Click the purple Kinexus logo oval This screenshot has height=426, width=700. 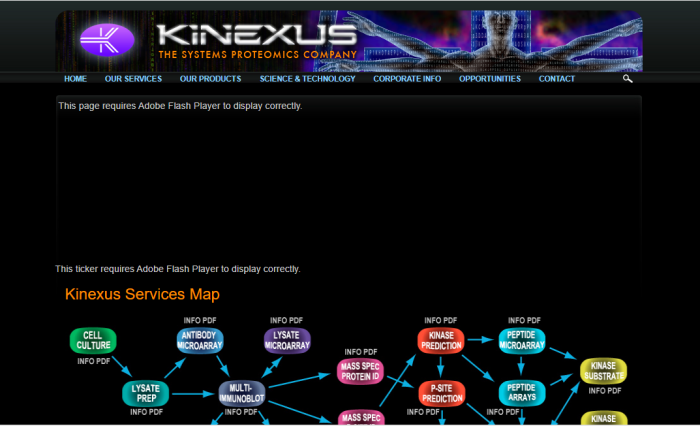107,40
